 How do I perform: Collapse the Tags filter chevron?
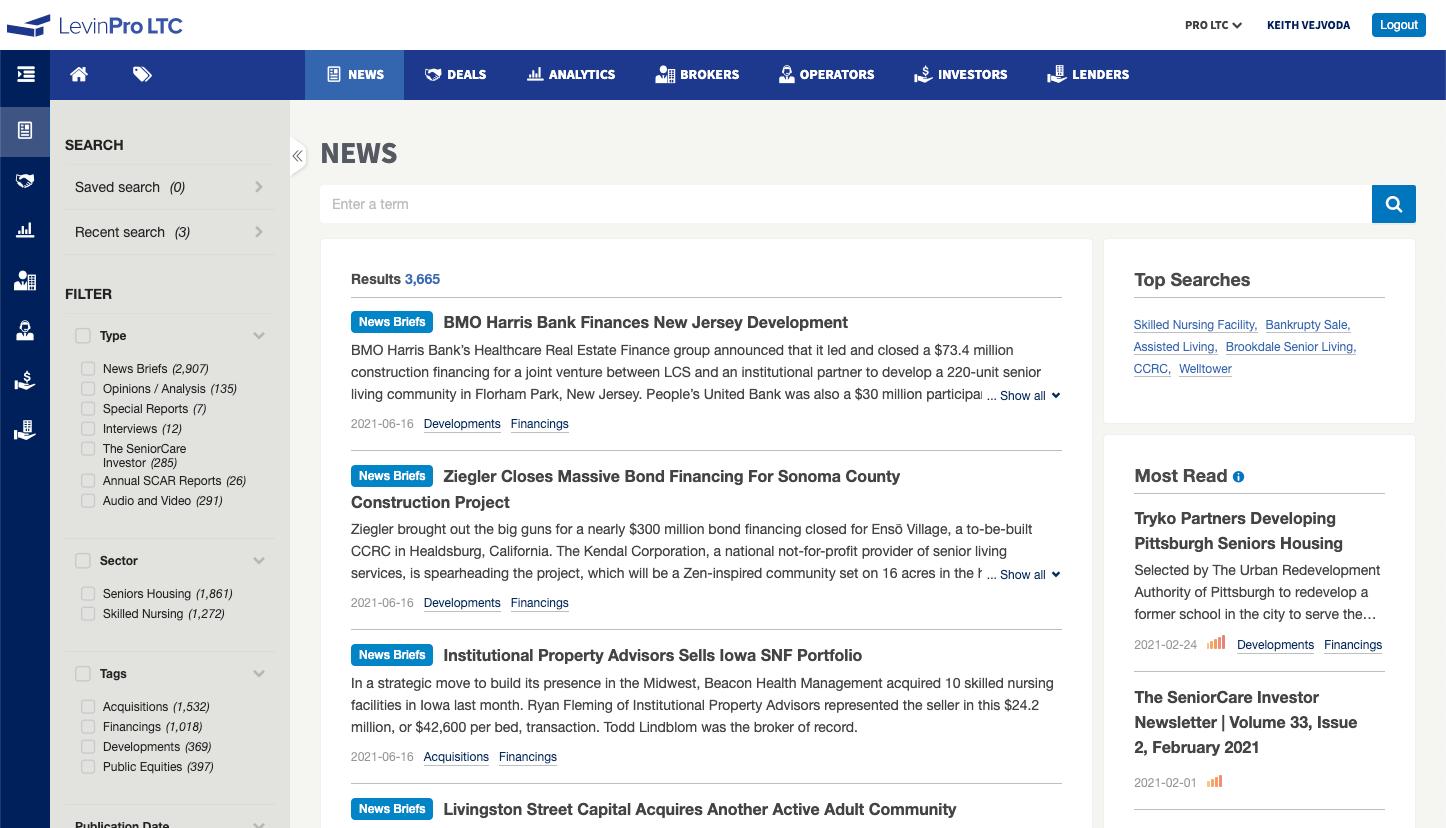(259, 674)
